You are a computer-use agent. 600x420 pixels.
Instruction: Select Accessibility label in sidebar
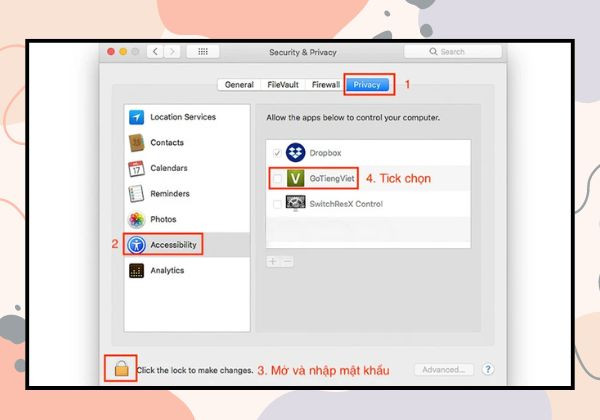[173, 245]
